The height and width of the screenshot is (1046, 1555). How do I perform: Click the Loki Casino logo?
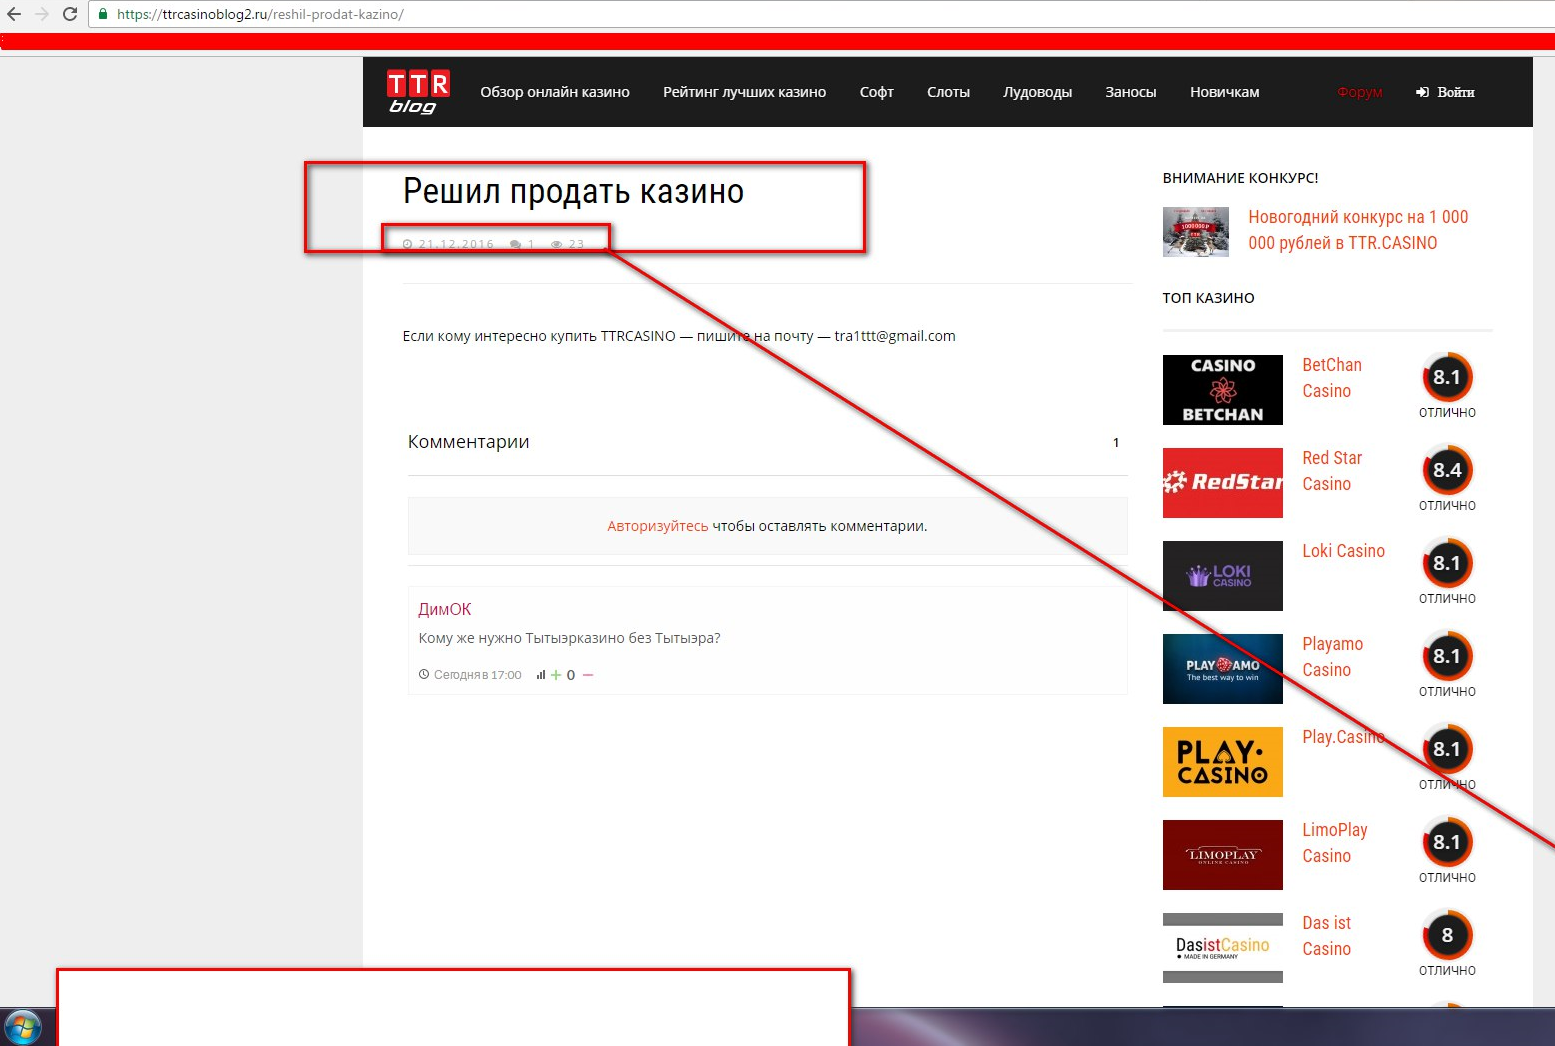pos(1222,576)
